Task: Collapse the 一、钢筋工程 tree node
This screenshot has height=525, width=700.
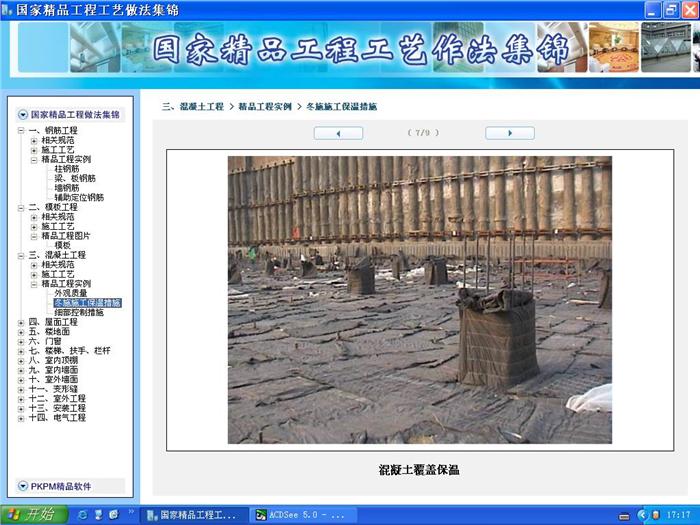Action: click(22, 130)
